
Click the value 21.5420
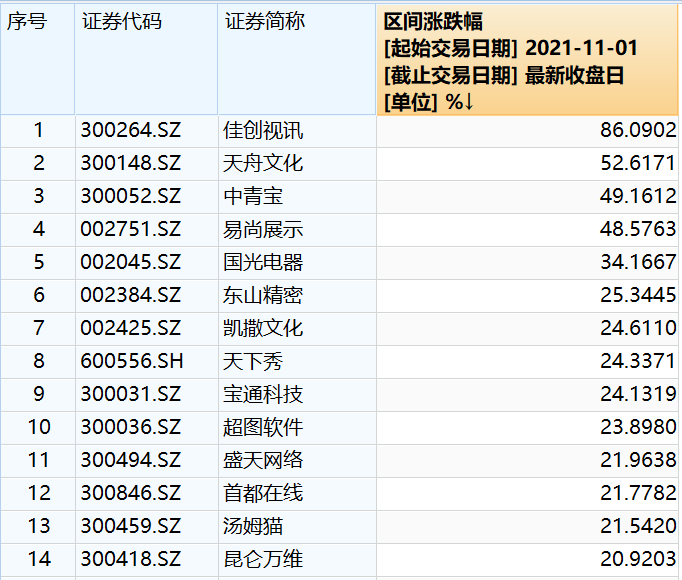click(638, 526)
